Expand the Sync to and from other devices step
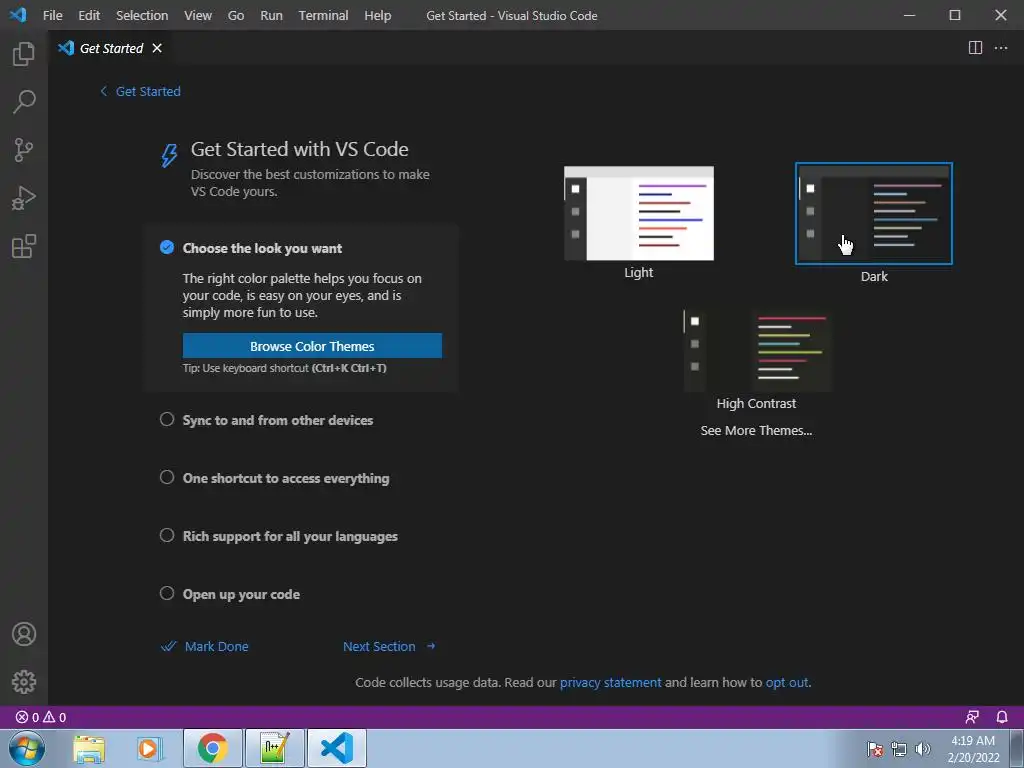 click(278, 421)
